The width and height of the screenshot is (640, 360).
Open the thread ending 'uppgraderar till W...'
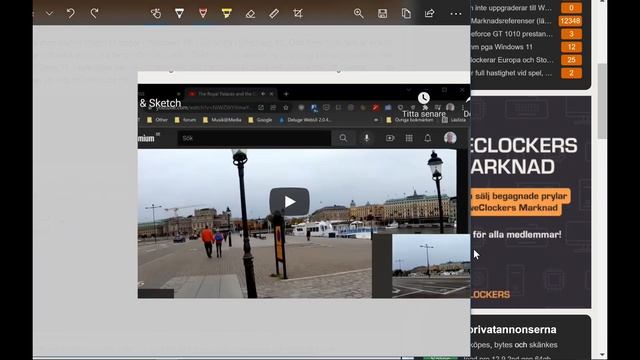(511, 8)
